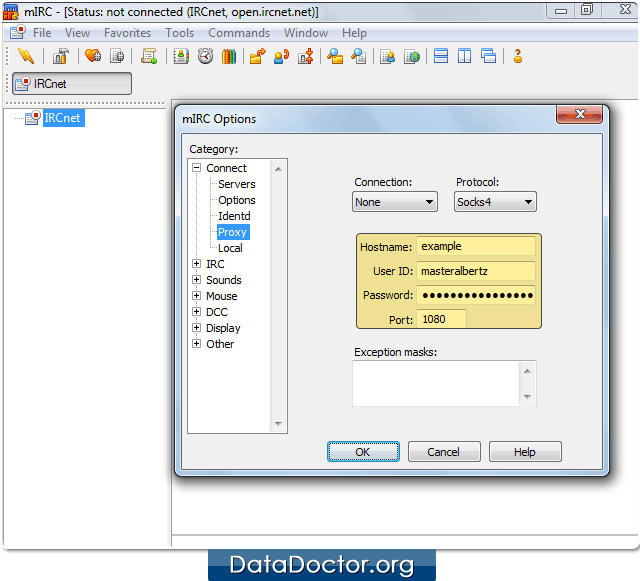The width and height of the screenshot is (640, 581).
Task: Expand the Mouse category
Action: point(197,296)
